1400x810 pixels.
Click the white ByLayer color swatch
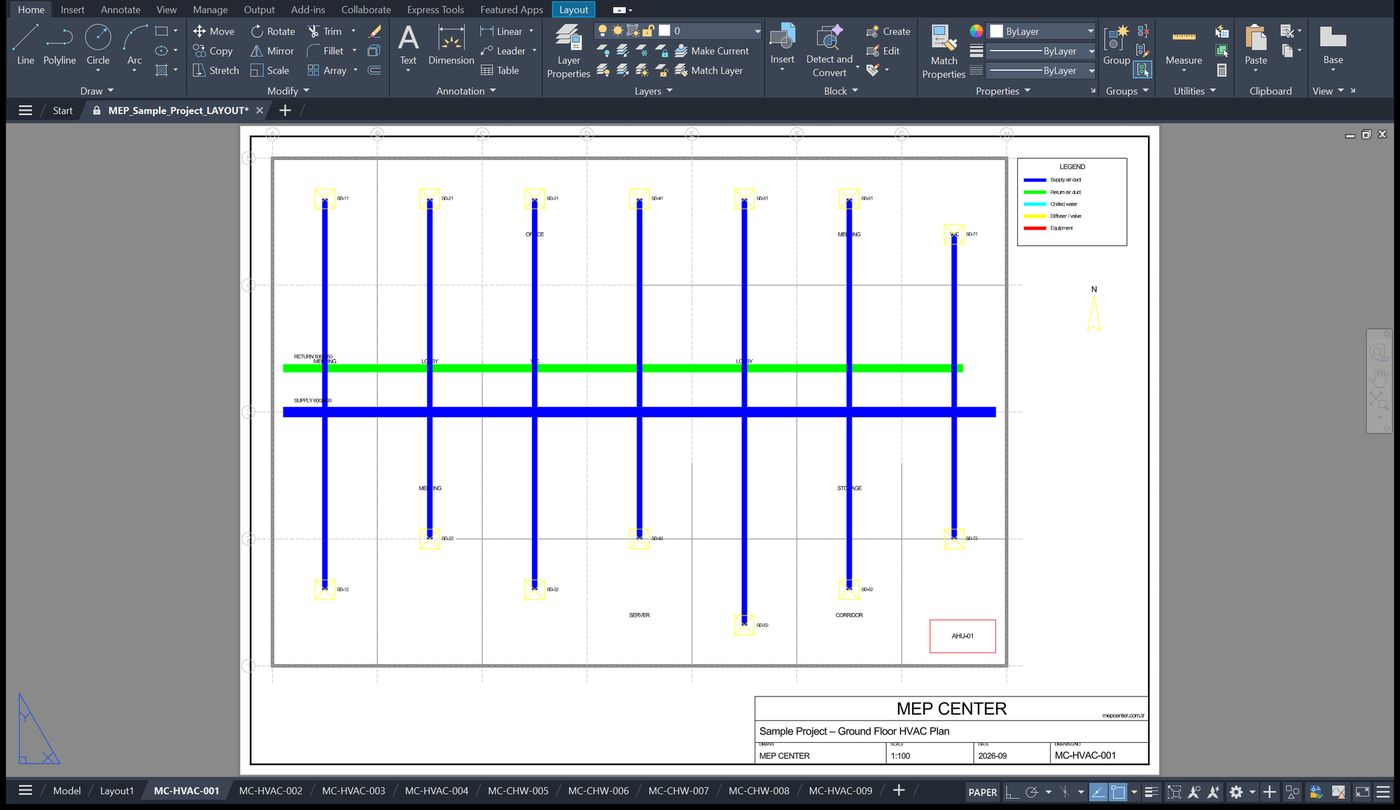(996, 31)
